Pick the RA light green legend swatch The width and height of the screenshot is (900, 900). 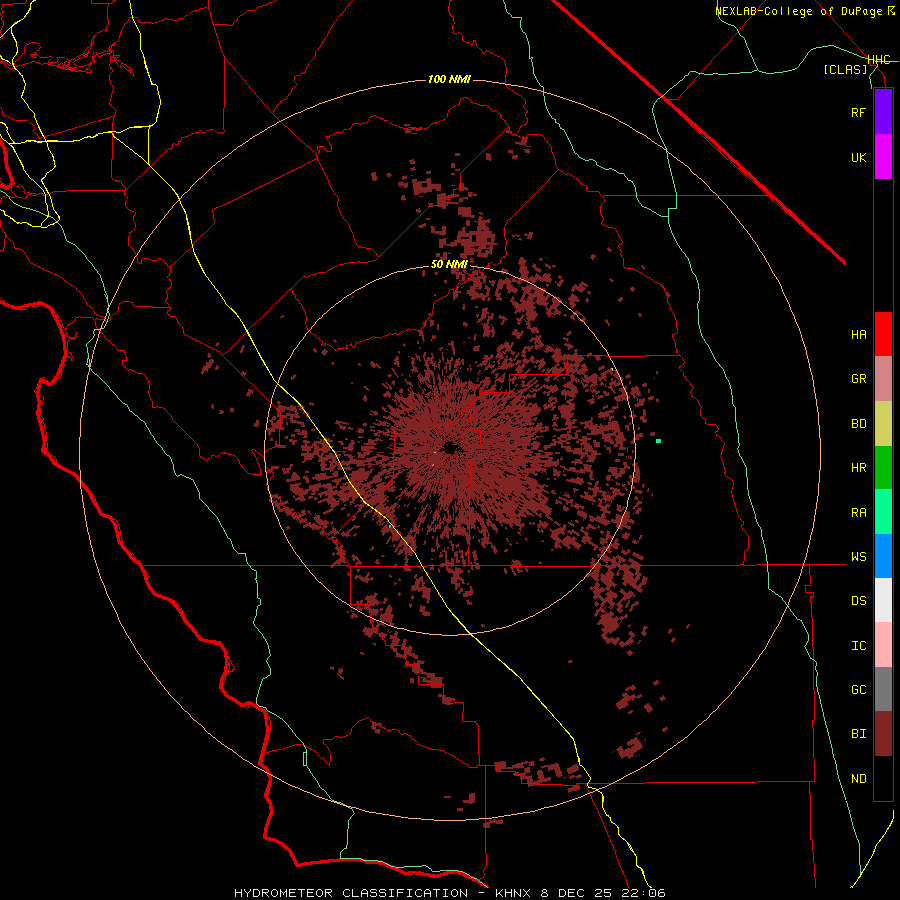(883, 512)
